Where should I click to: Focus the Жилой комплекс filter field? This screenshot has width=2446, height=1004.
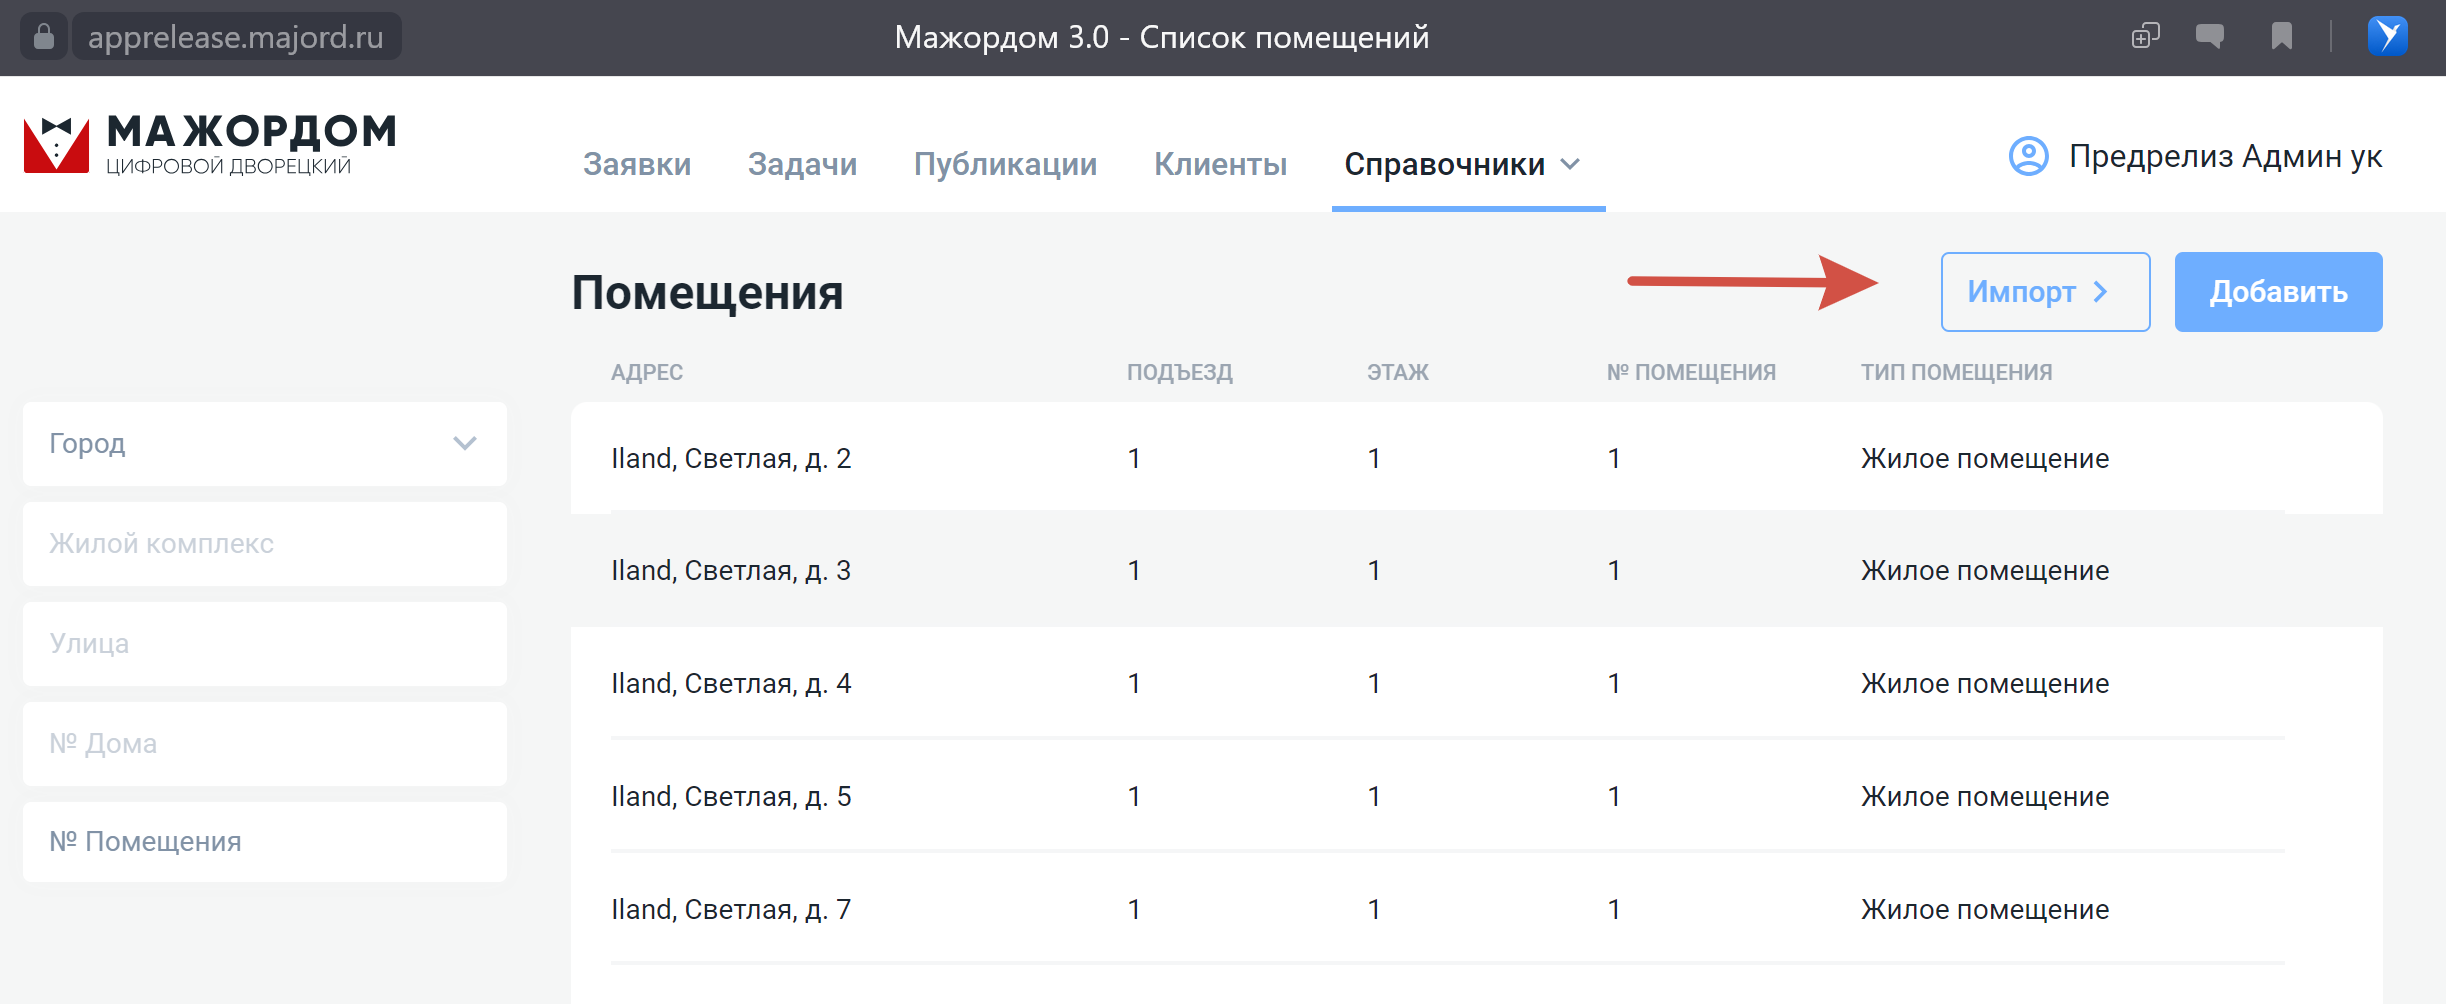tap(264, 544)
